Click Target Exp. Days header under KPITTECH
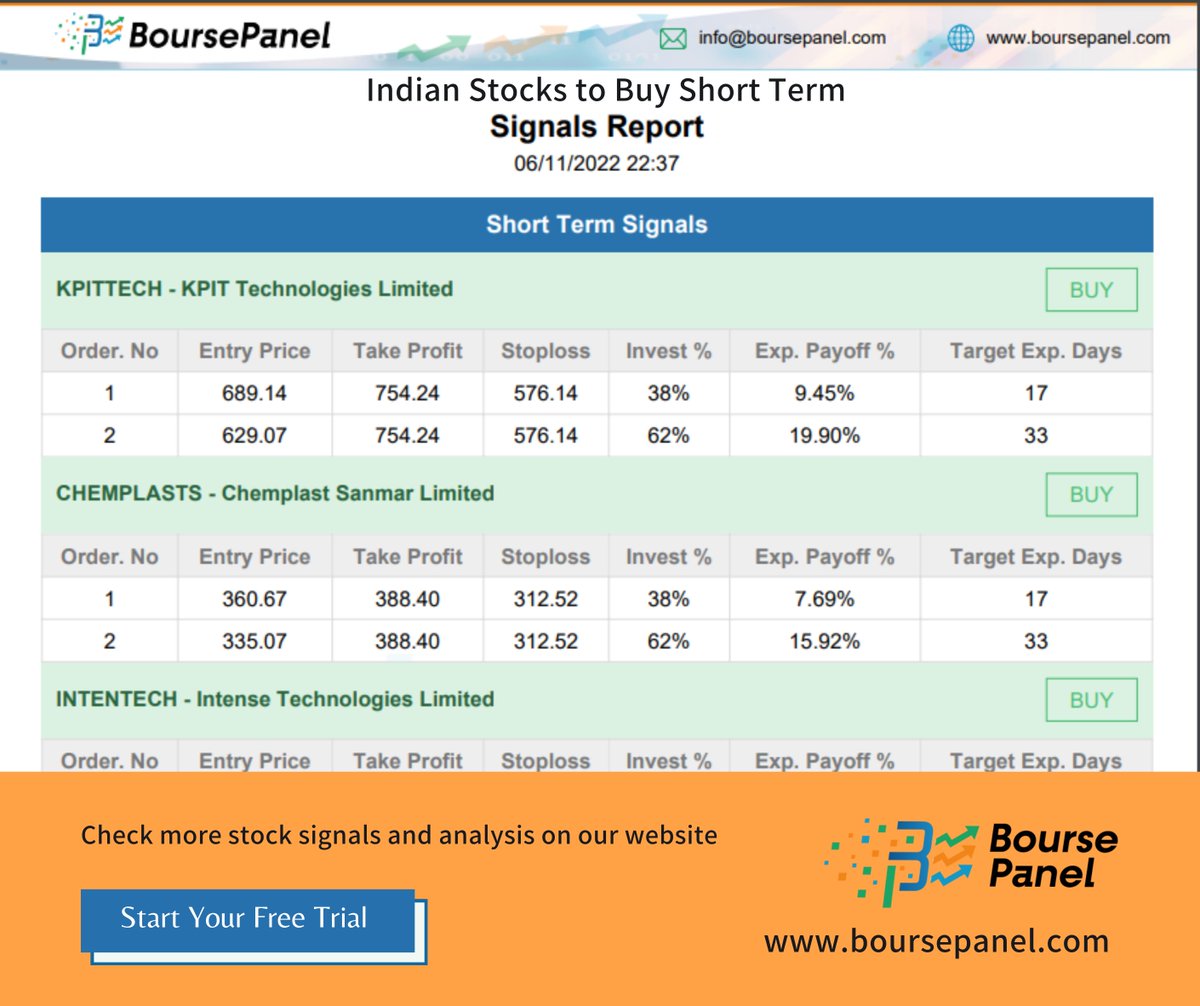1200x1006 pixels. pos(1036,351)
